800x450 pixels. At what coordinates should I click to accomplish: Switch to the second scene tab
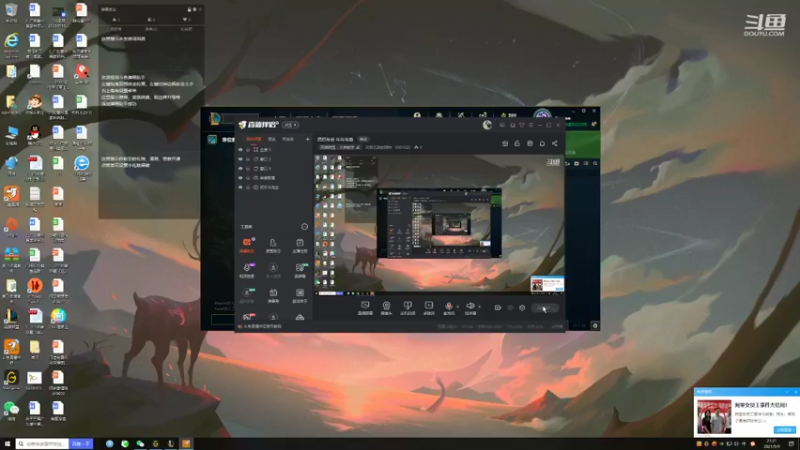pos(272,139)
